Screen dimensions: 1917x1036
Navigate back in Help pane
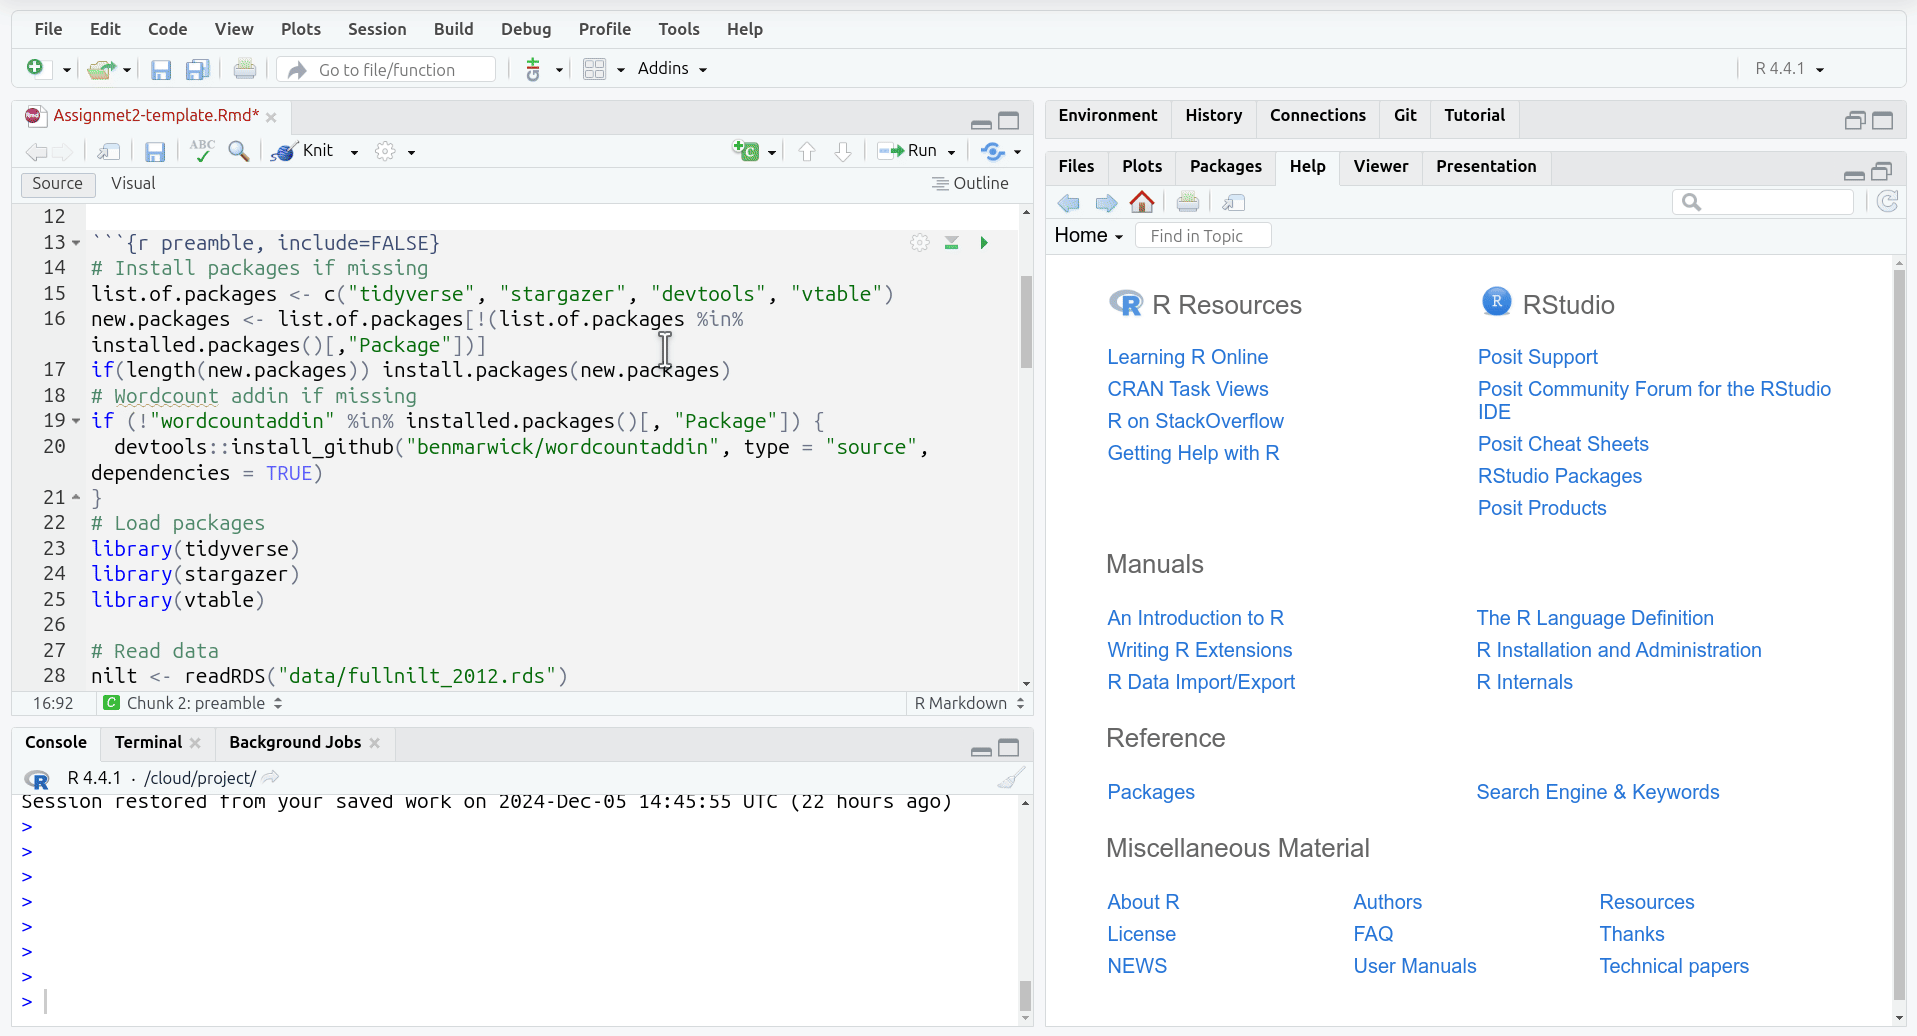[1069, 203]
